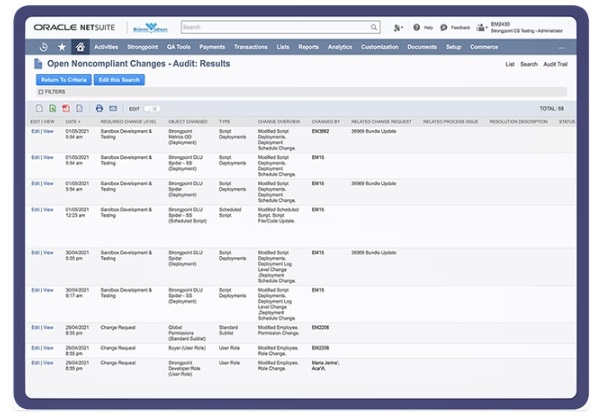Open the Customization menu
The height and width of the screenshot is (416, 603).
pyautogui.click(x=379, y=47)
